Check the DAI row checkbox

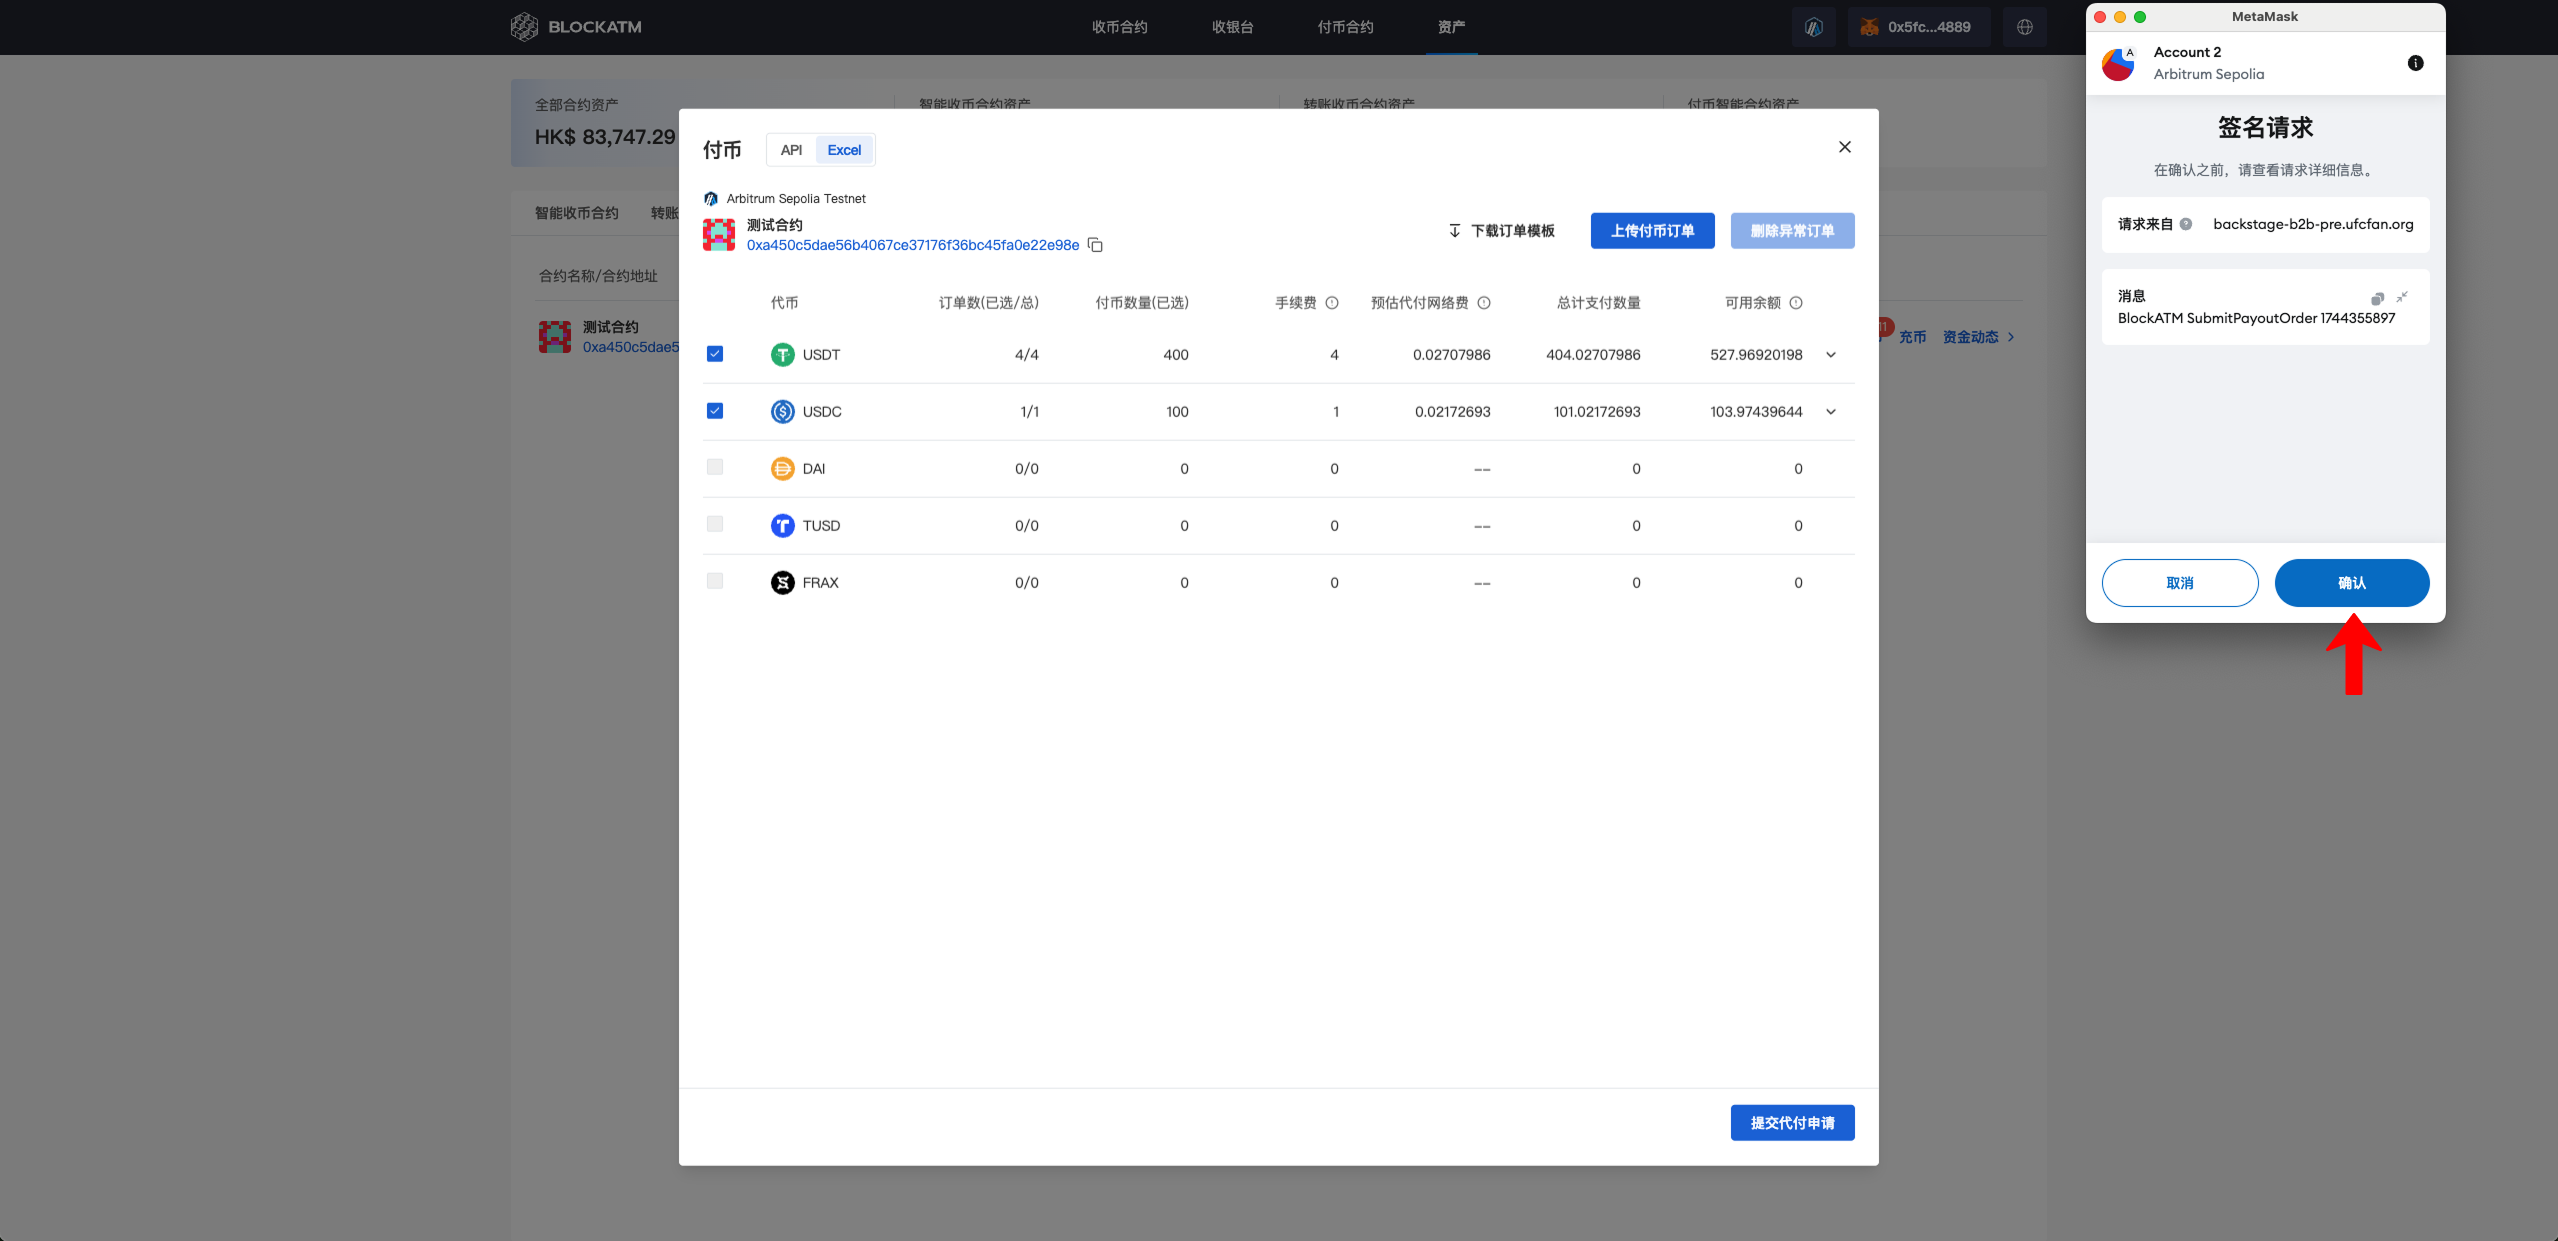point(715,467)
